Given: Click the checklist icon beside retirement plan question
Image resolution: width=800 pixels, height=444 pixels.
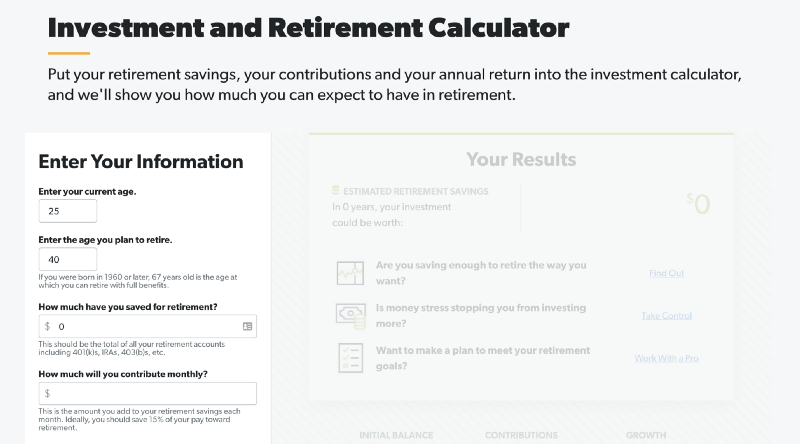Looking at the screenshot, I should [351, 358].
